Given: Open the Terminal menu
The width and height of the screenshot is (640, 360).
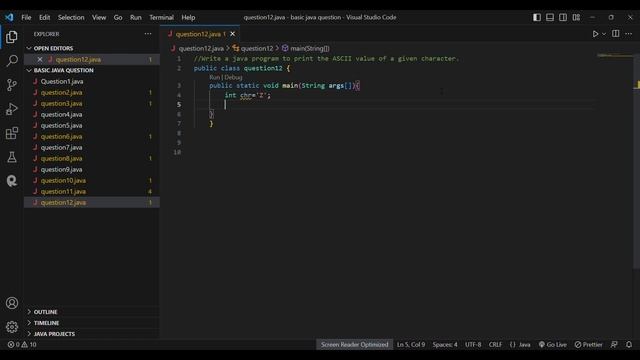Looking at the screenshot, I should pos(161,17).
